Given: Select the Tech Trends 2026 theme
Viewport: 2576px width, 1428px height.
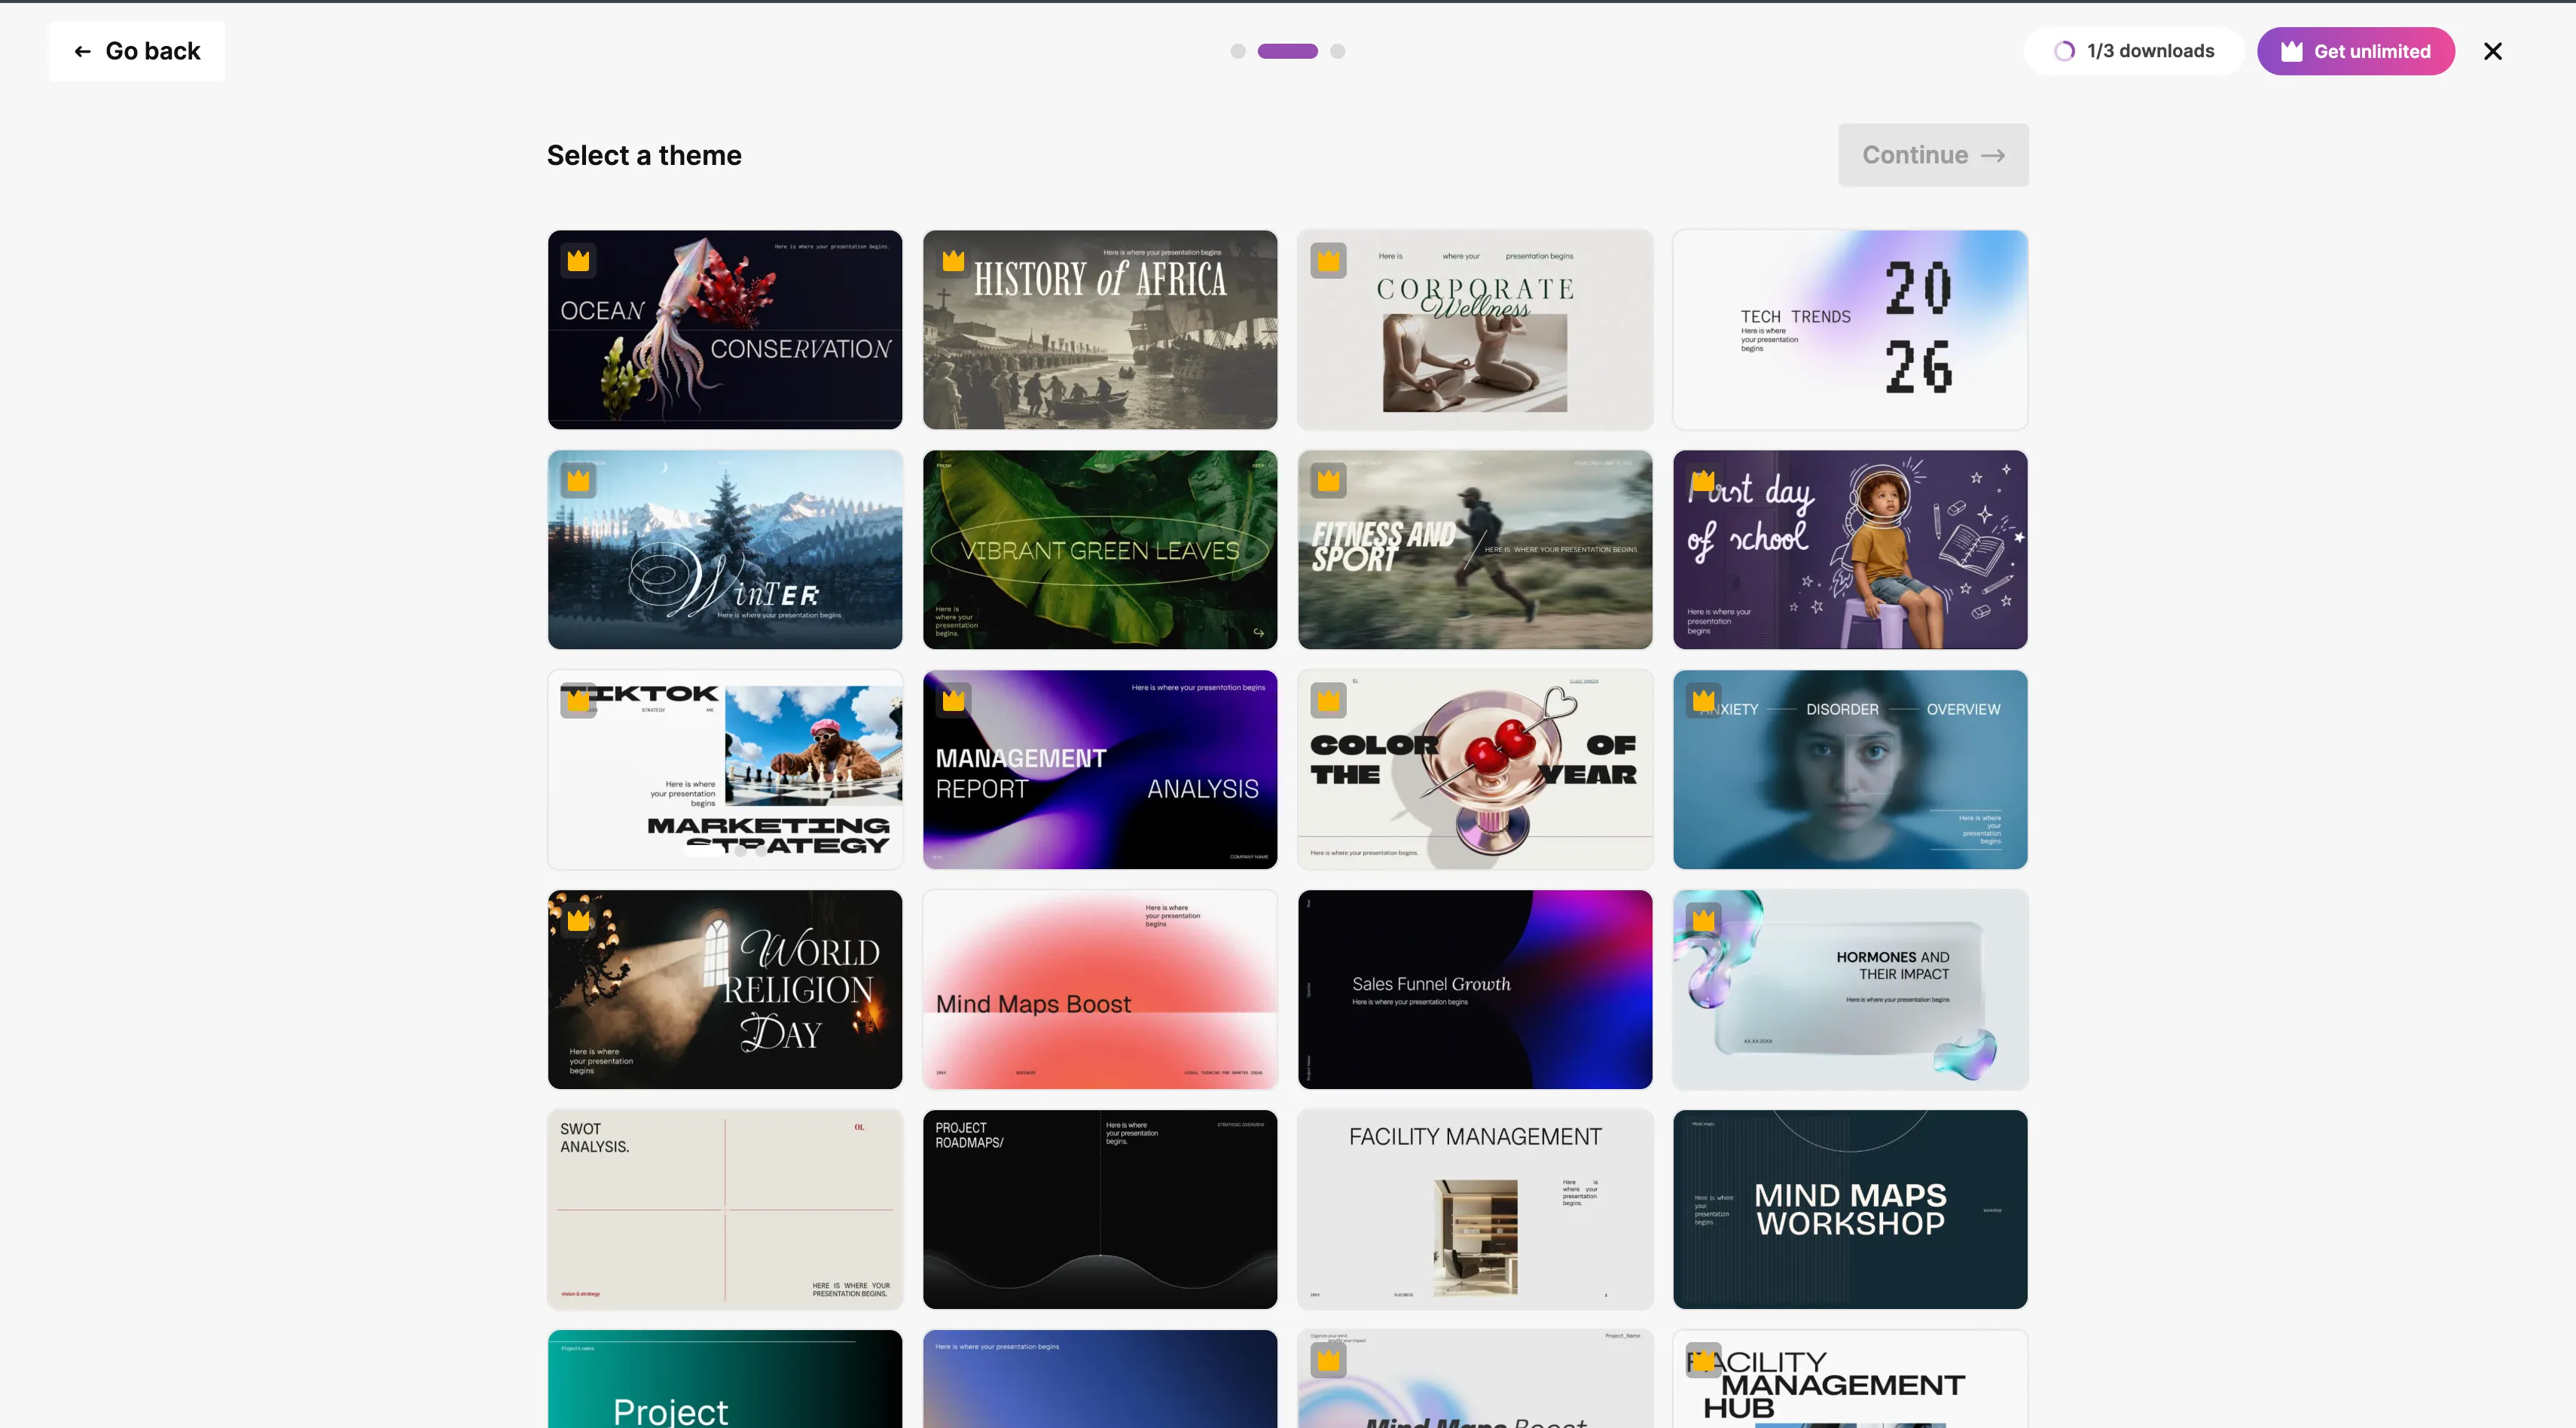Looking at the screenshot, I should pyautogui.click(x=1850, y=330).
